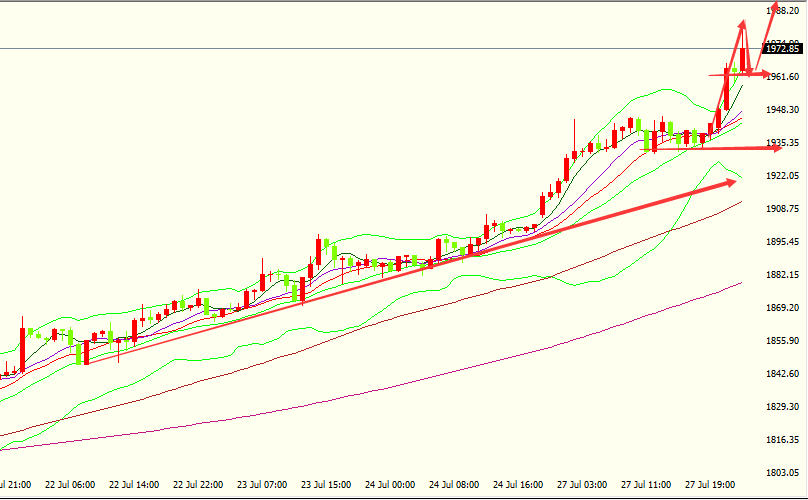Select the 1961.60 price axis label
Screen dimensions: 808x500
coord(782,76)
